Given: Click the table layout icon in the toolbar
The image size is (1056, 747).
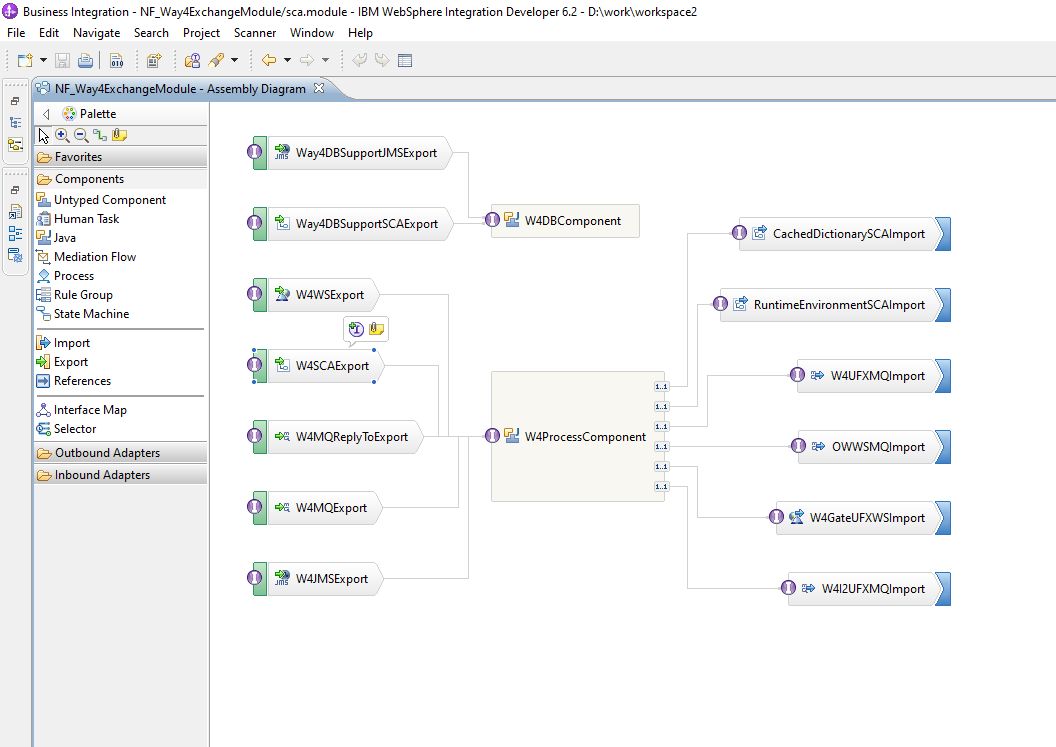Looking at the screenshot, I should (x=405, y=61).
